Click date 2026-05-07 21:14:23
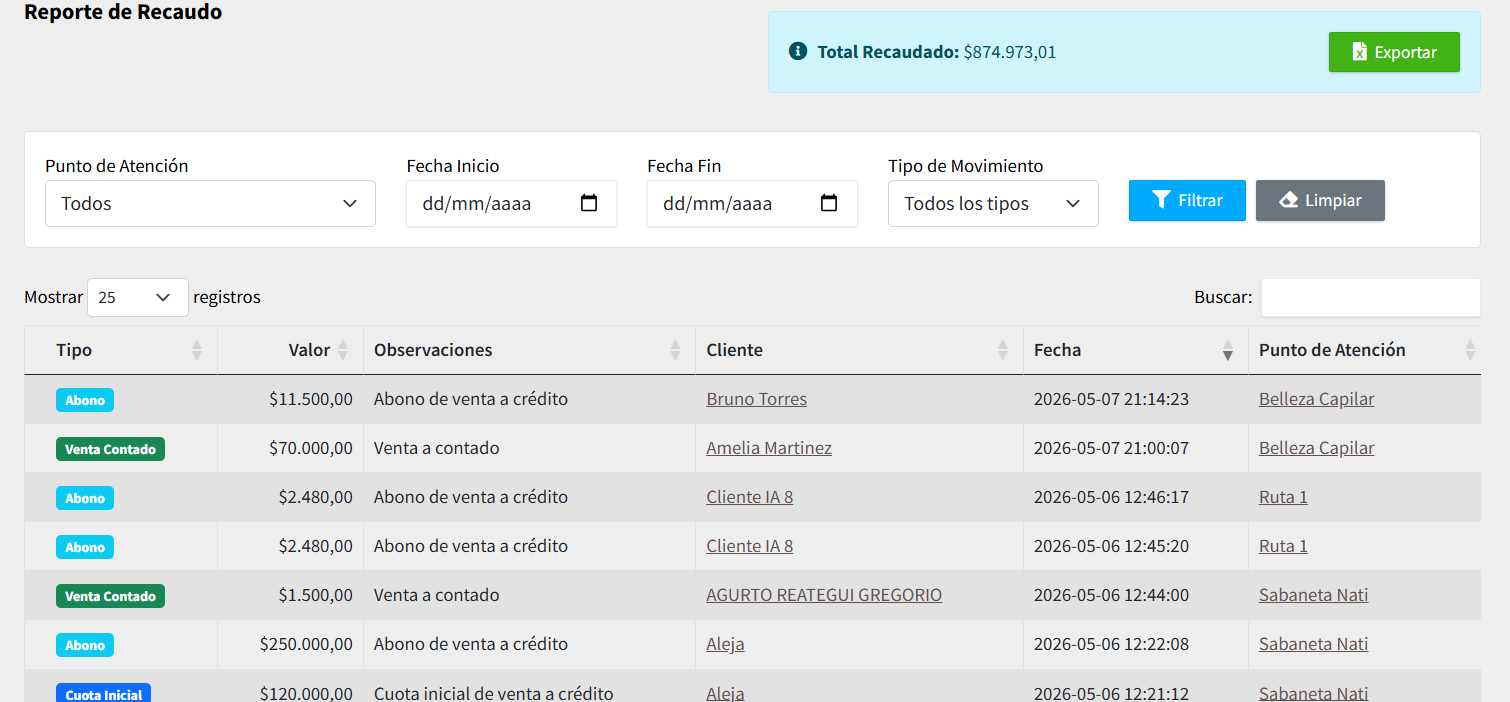This screenshot has width=1510, height=702. pos(1111,399)
